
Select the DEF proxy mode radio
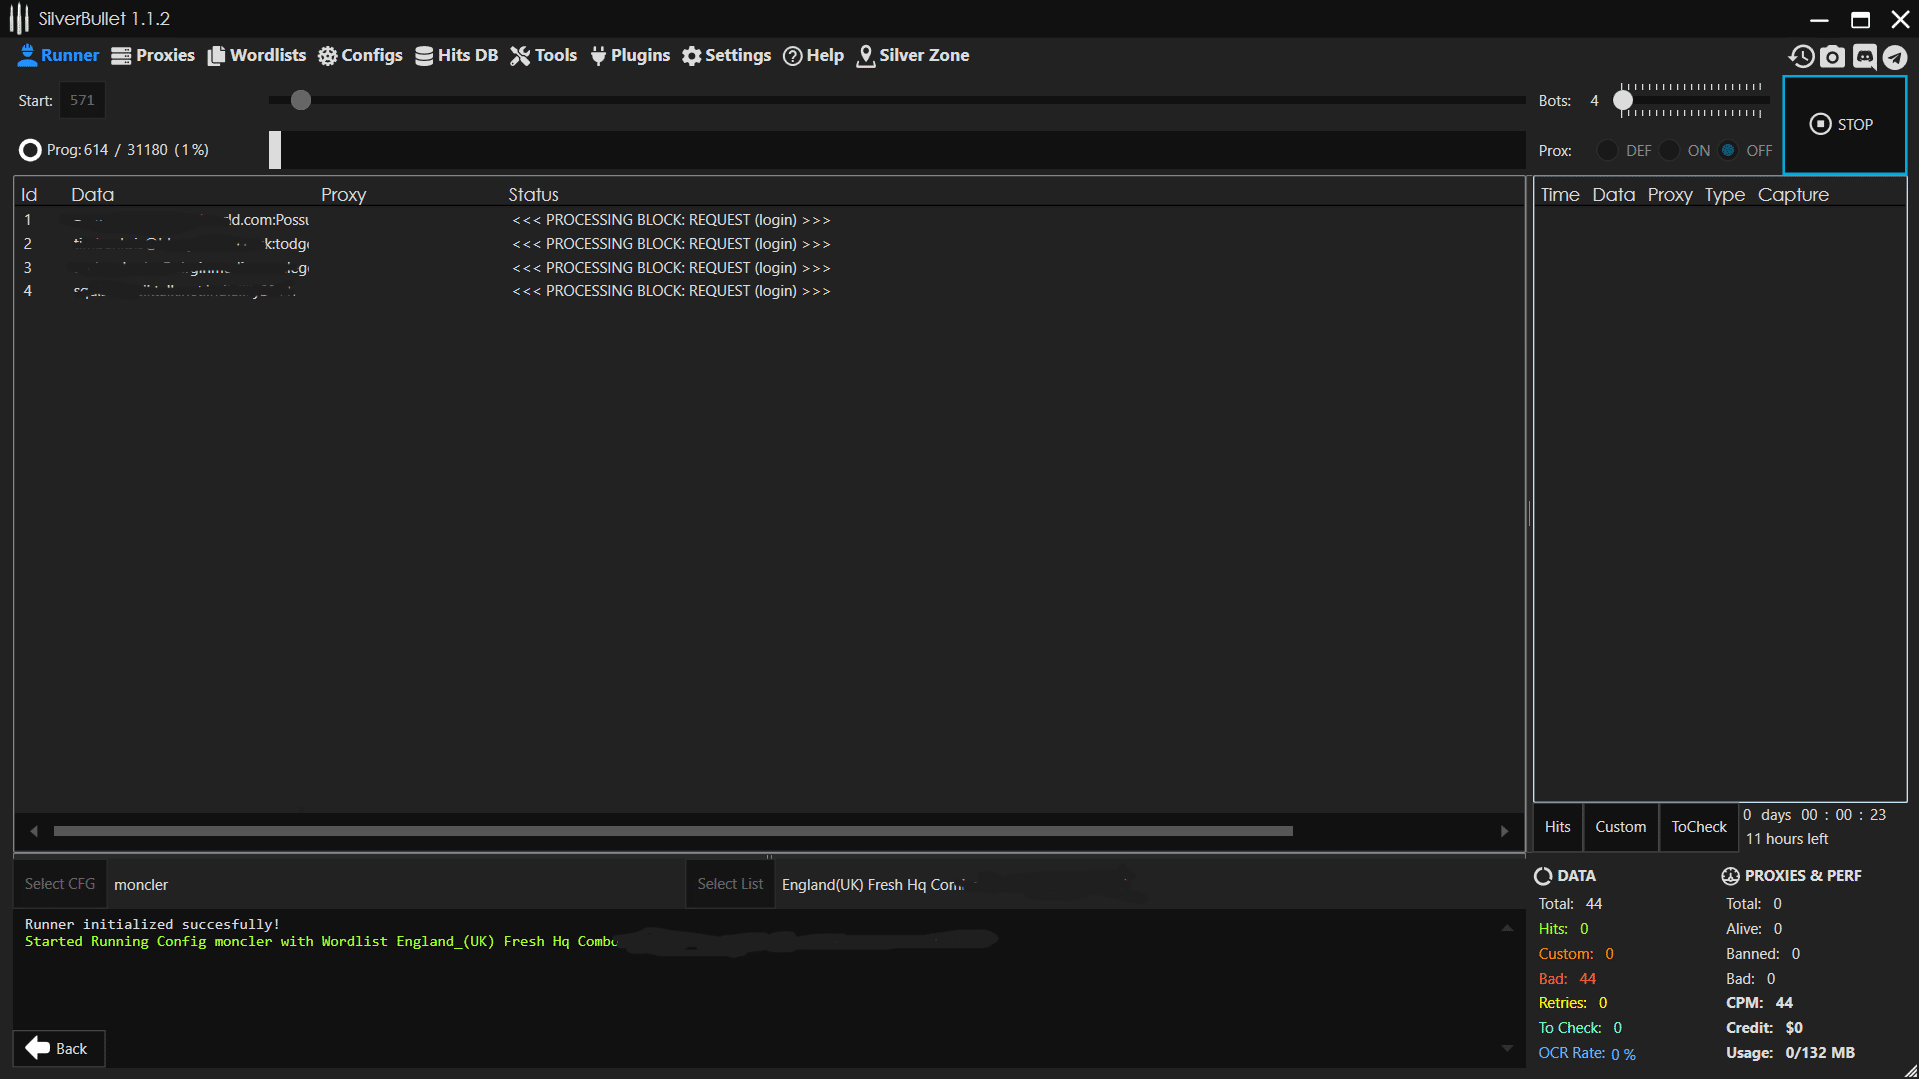tap(1607, 150)
